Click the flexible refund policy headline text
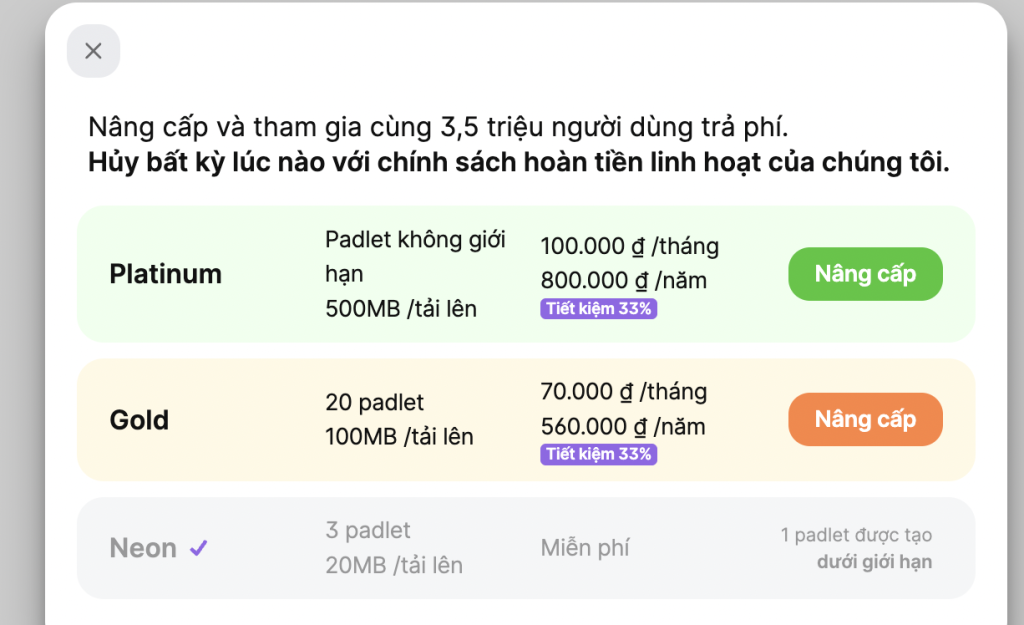 tap(520, 160)
